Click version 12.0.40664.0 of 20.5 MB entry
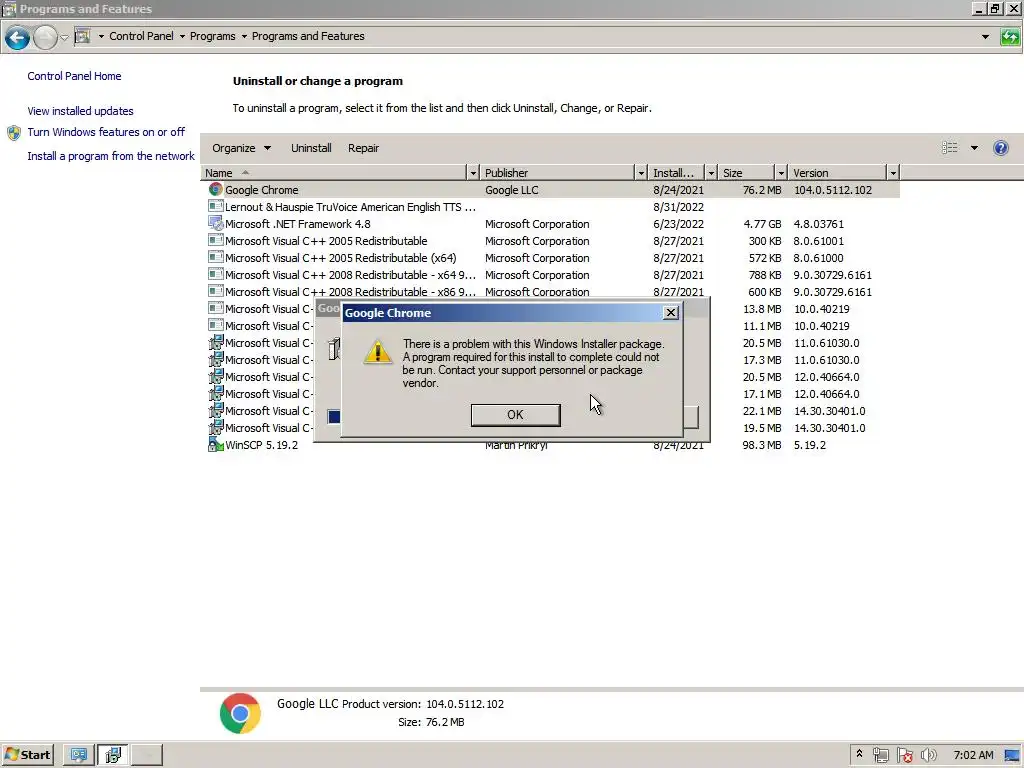Image resolution: width=1024 pixels, height=768 pixels. 826,377
